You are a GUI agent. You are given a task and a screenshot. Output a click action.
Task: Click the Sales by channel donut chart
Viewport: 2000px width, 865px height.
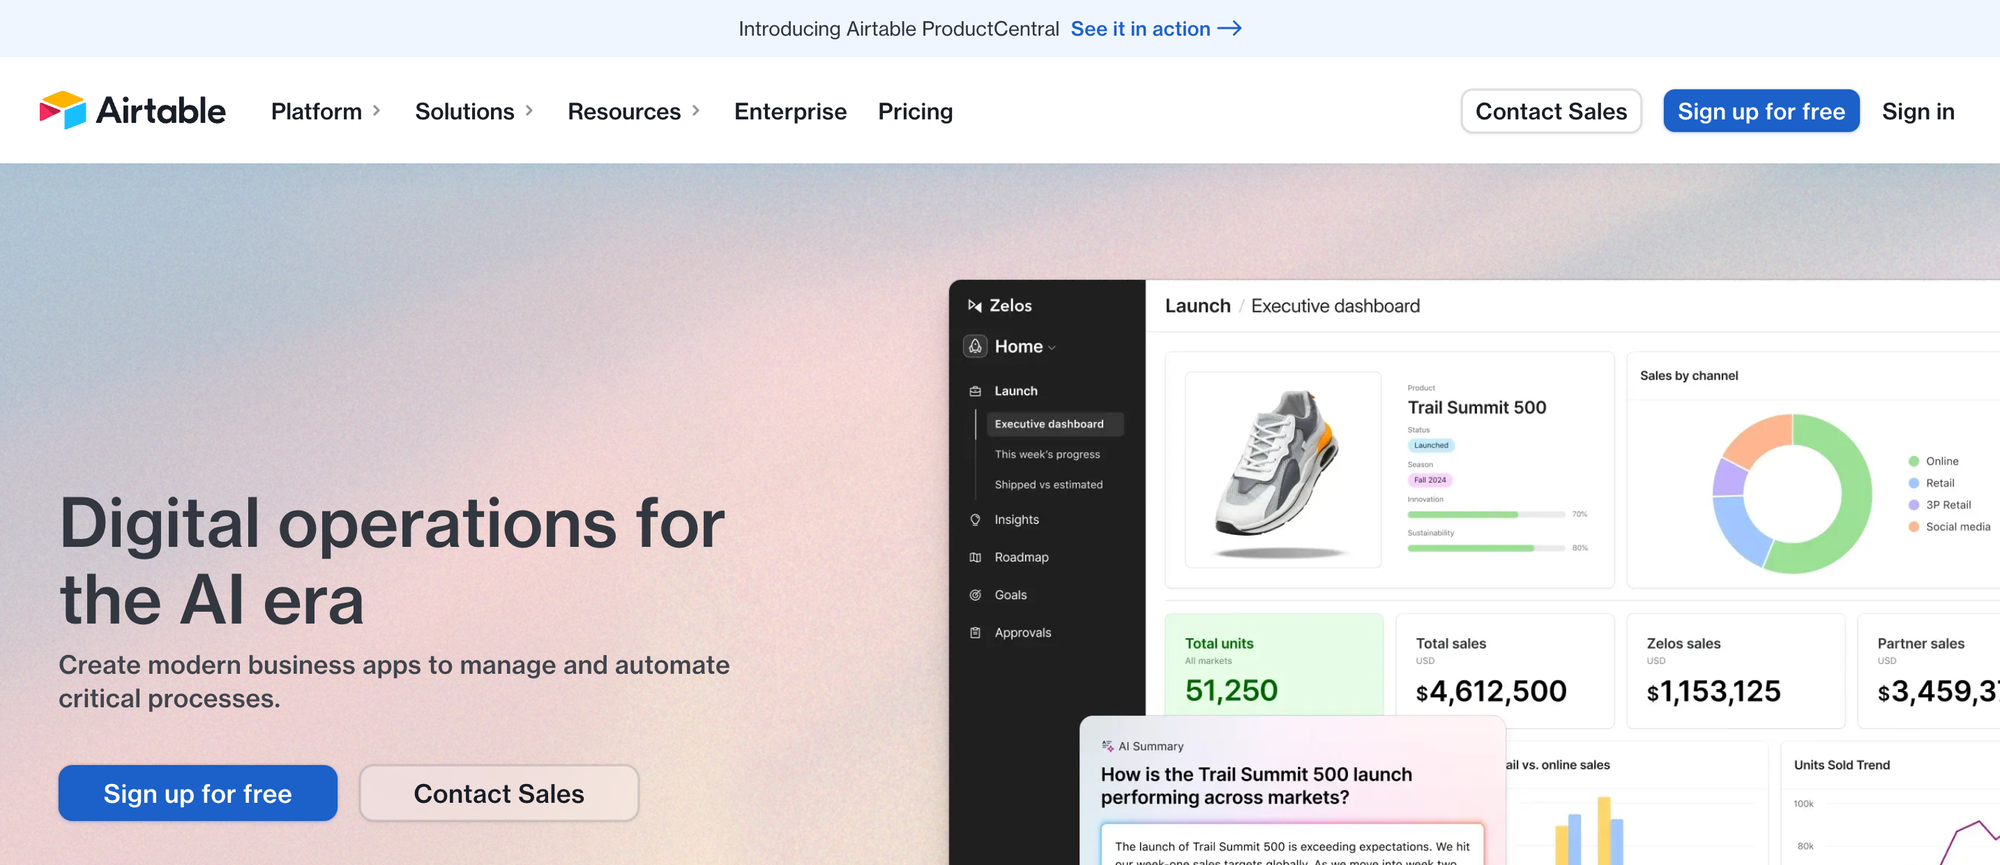[x=1792, y=494]
